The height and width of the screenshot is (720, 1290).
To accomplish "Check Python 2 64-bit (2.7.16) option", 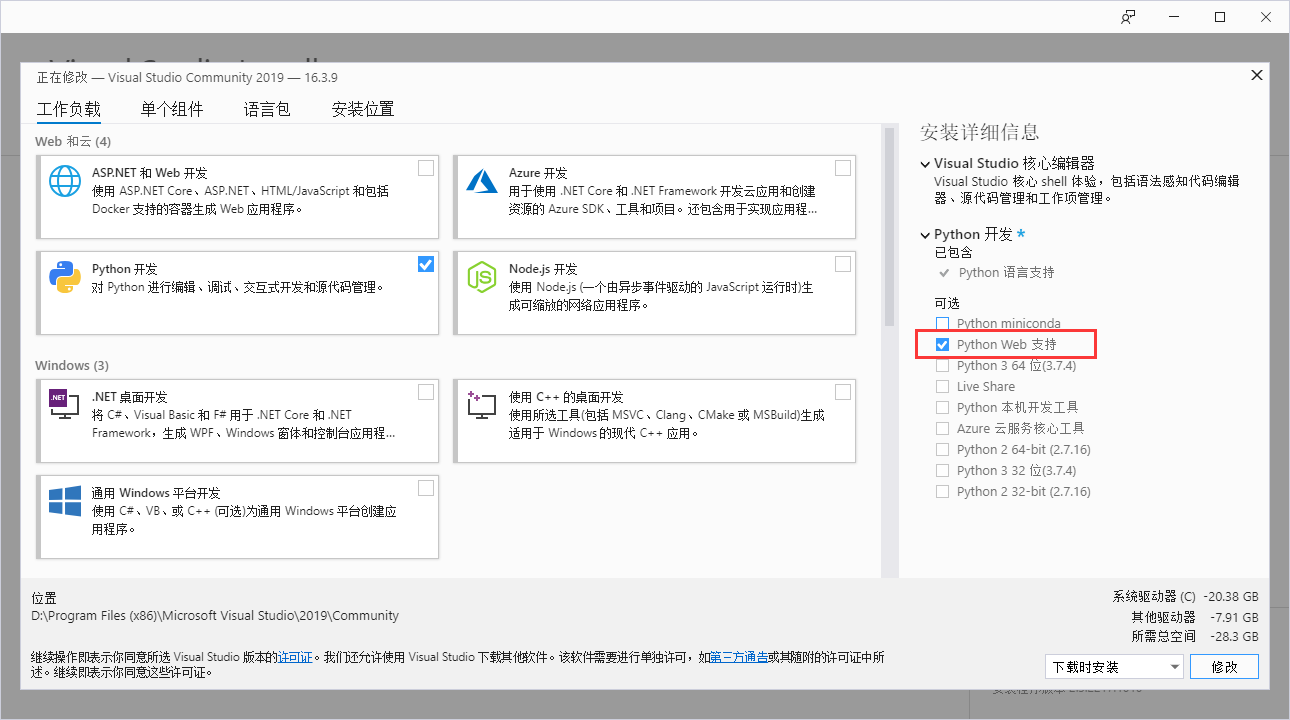I will tap(942, 449).
